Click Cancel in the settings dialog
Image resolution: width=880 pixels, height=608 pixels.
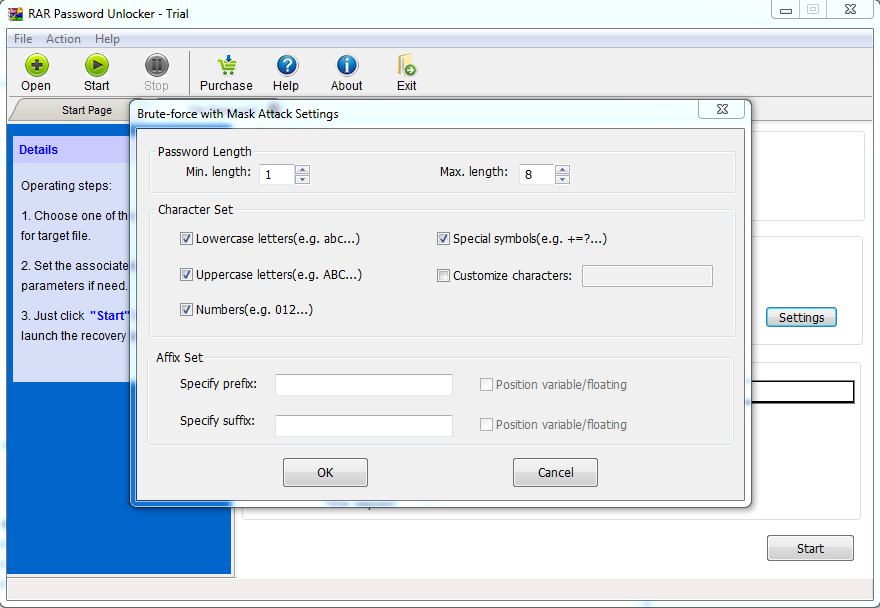click(x=555, y=473)
